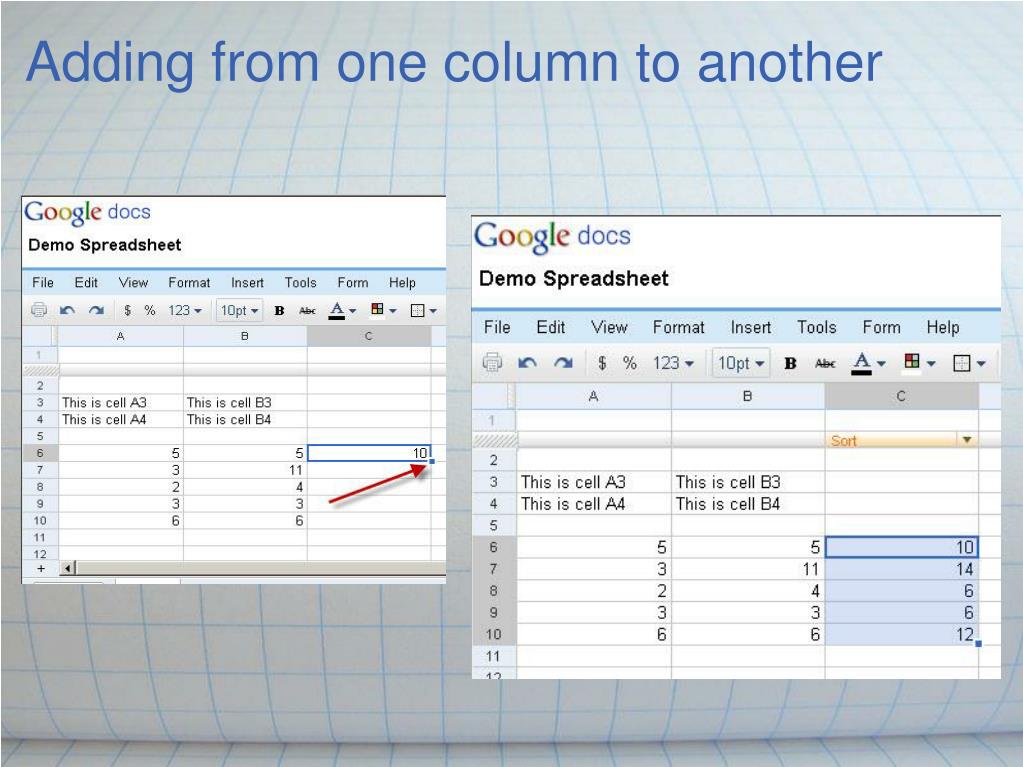The image size is (1023, 767).
Task: Select cell 'This is cell B4' in left spreadsheet
Action: click(x=245, y=419)
